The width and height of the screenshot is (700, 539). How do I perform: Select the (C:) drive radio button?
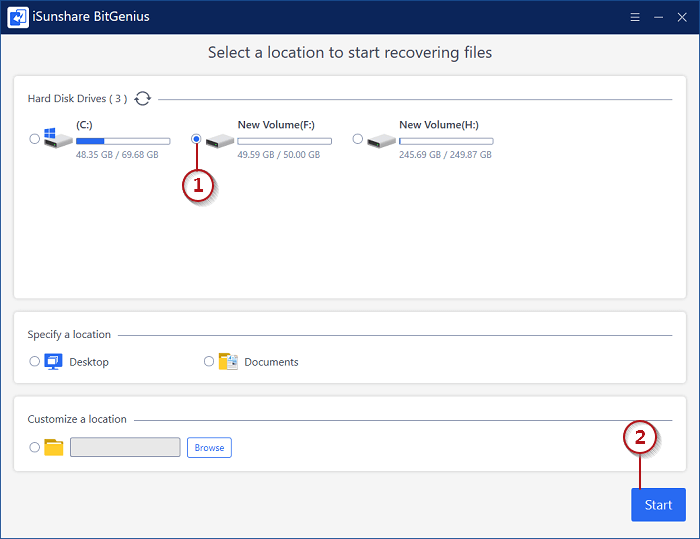(35, 139)
